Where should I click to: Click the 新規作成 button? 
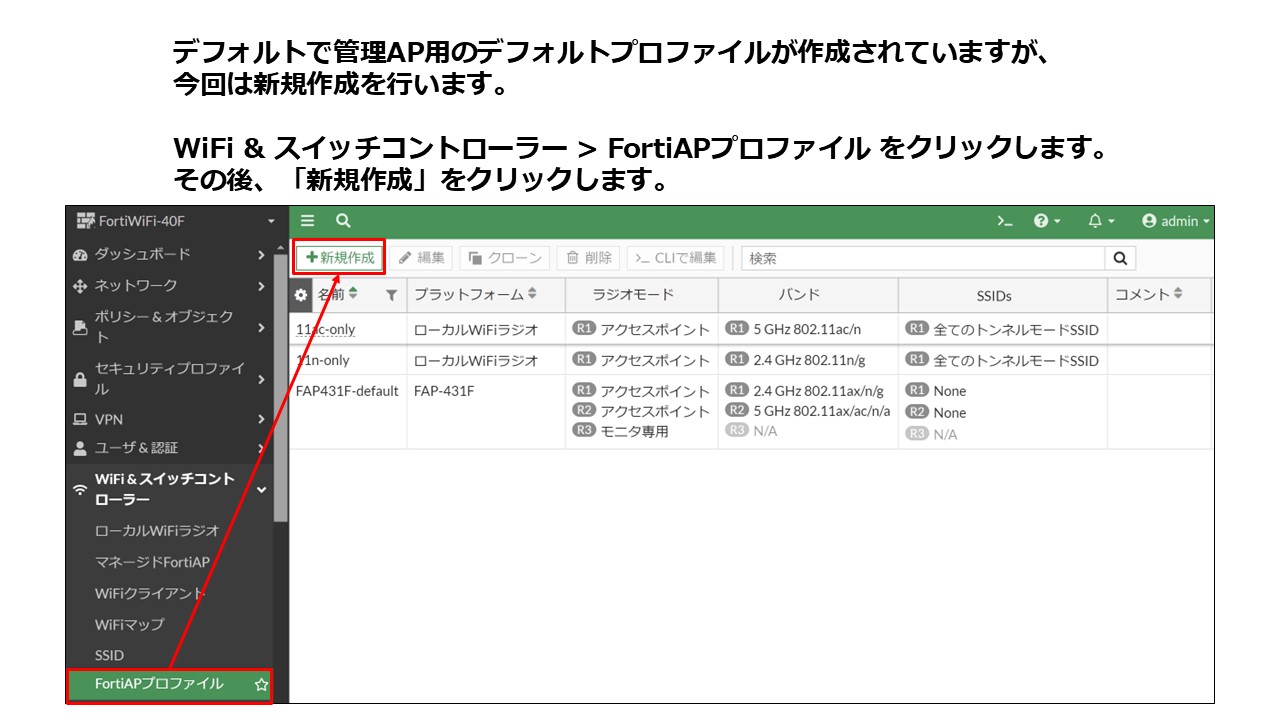point(340,258)
